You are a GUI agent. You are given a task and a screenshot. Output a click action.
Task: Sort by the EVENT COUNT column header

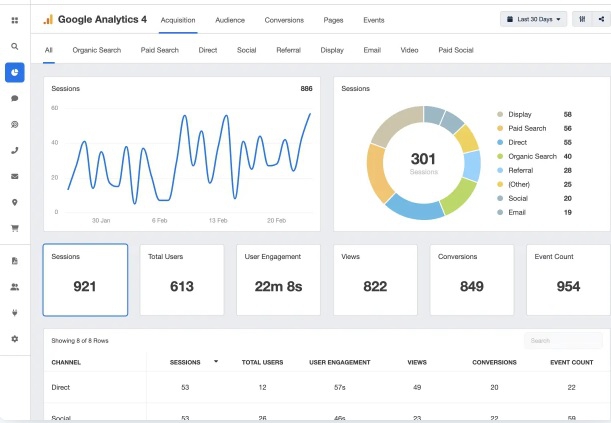[572, 362]
